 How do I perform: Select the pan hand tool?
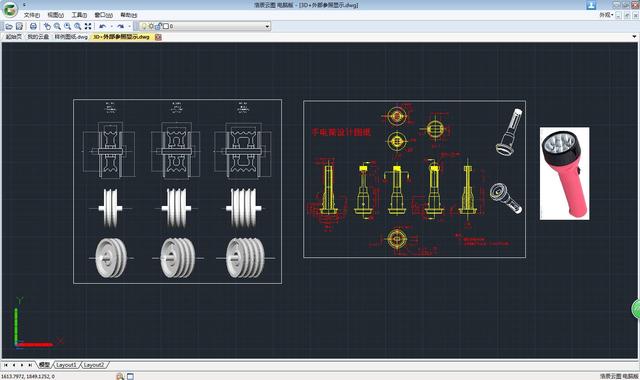pyautogui.click(x=47, y=26)
